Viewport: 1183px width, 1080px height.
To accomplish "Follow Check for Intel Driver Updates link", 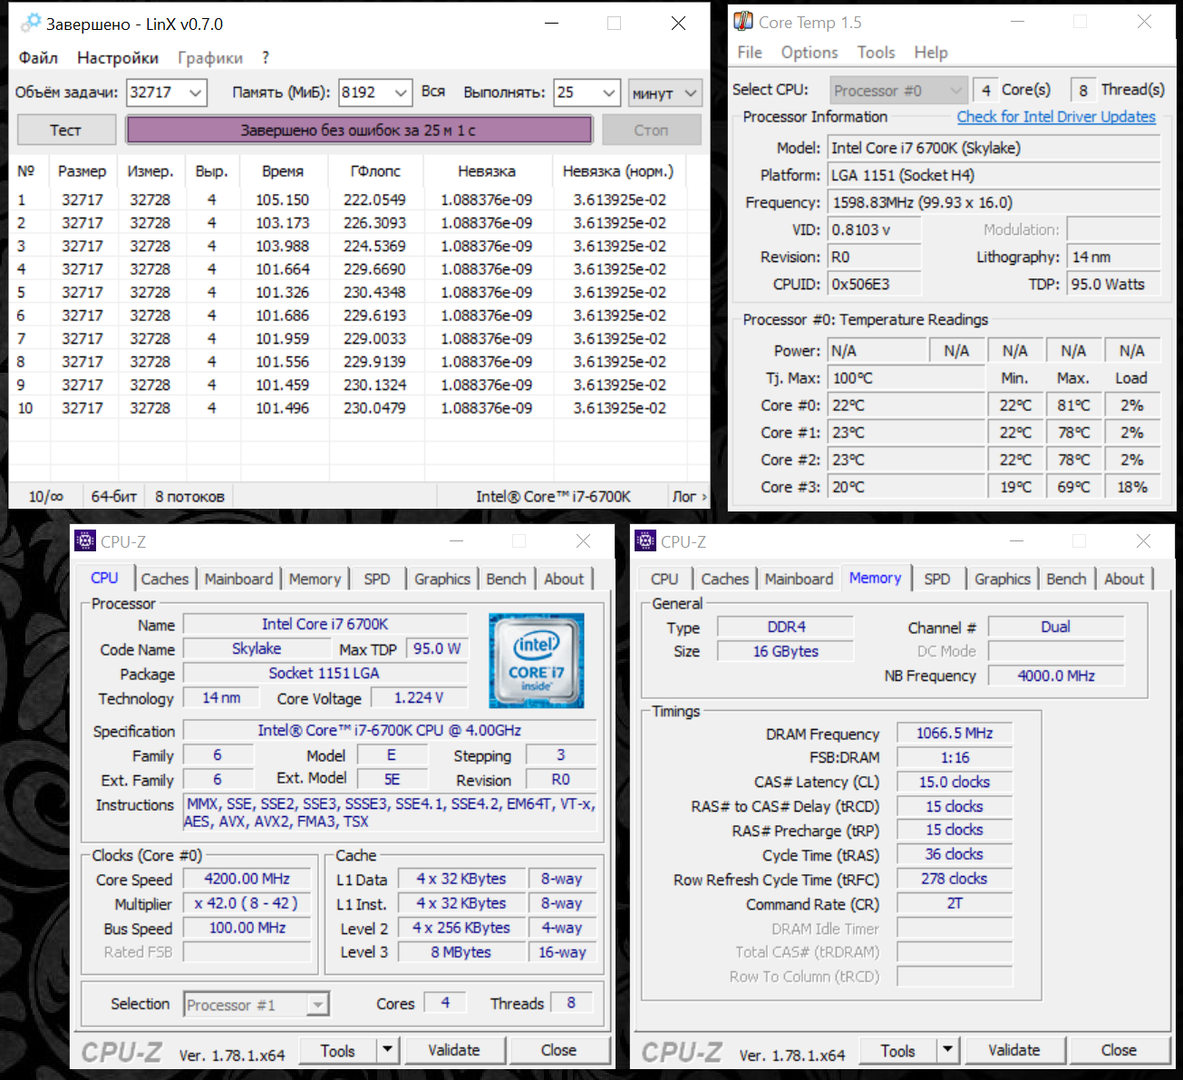I will click(1055, 117).
